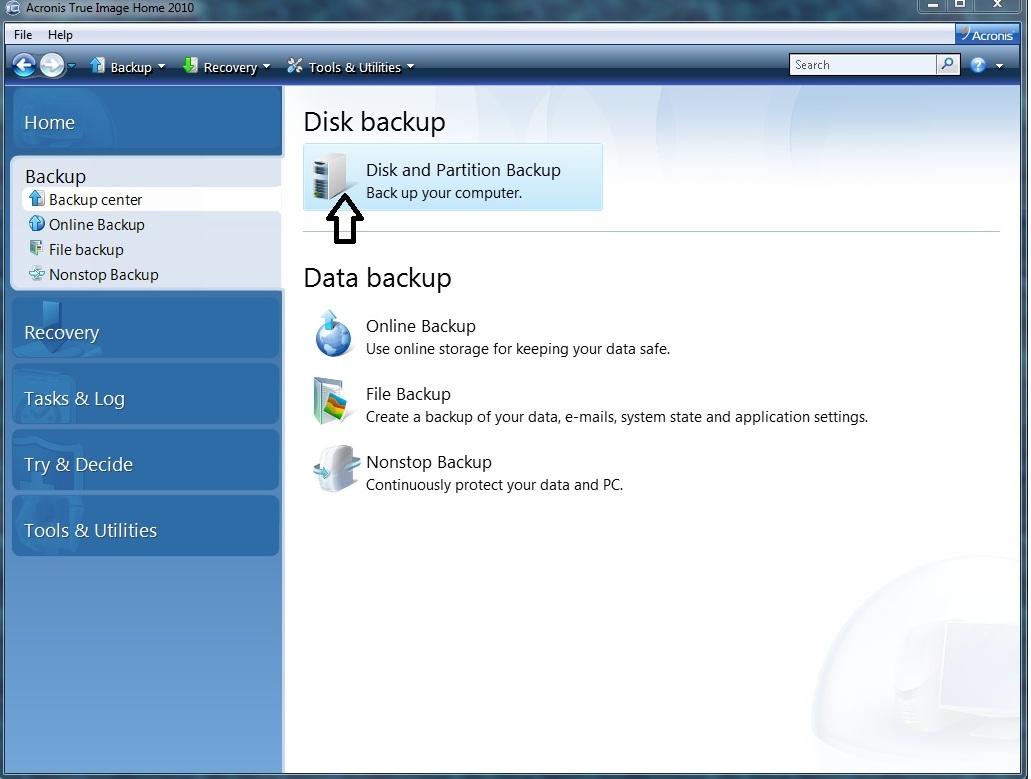Click the Nonstop Backup disk icon

coord(337,469)
